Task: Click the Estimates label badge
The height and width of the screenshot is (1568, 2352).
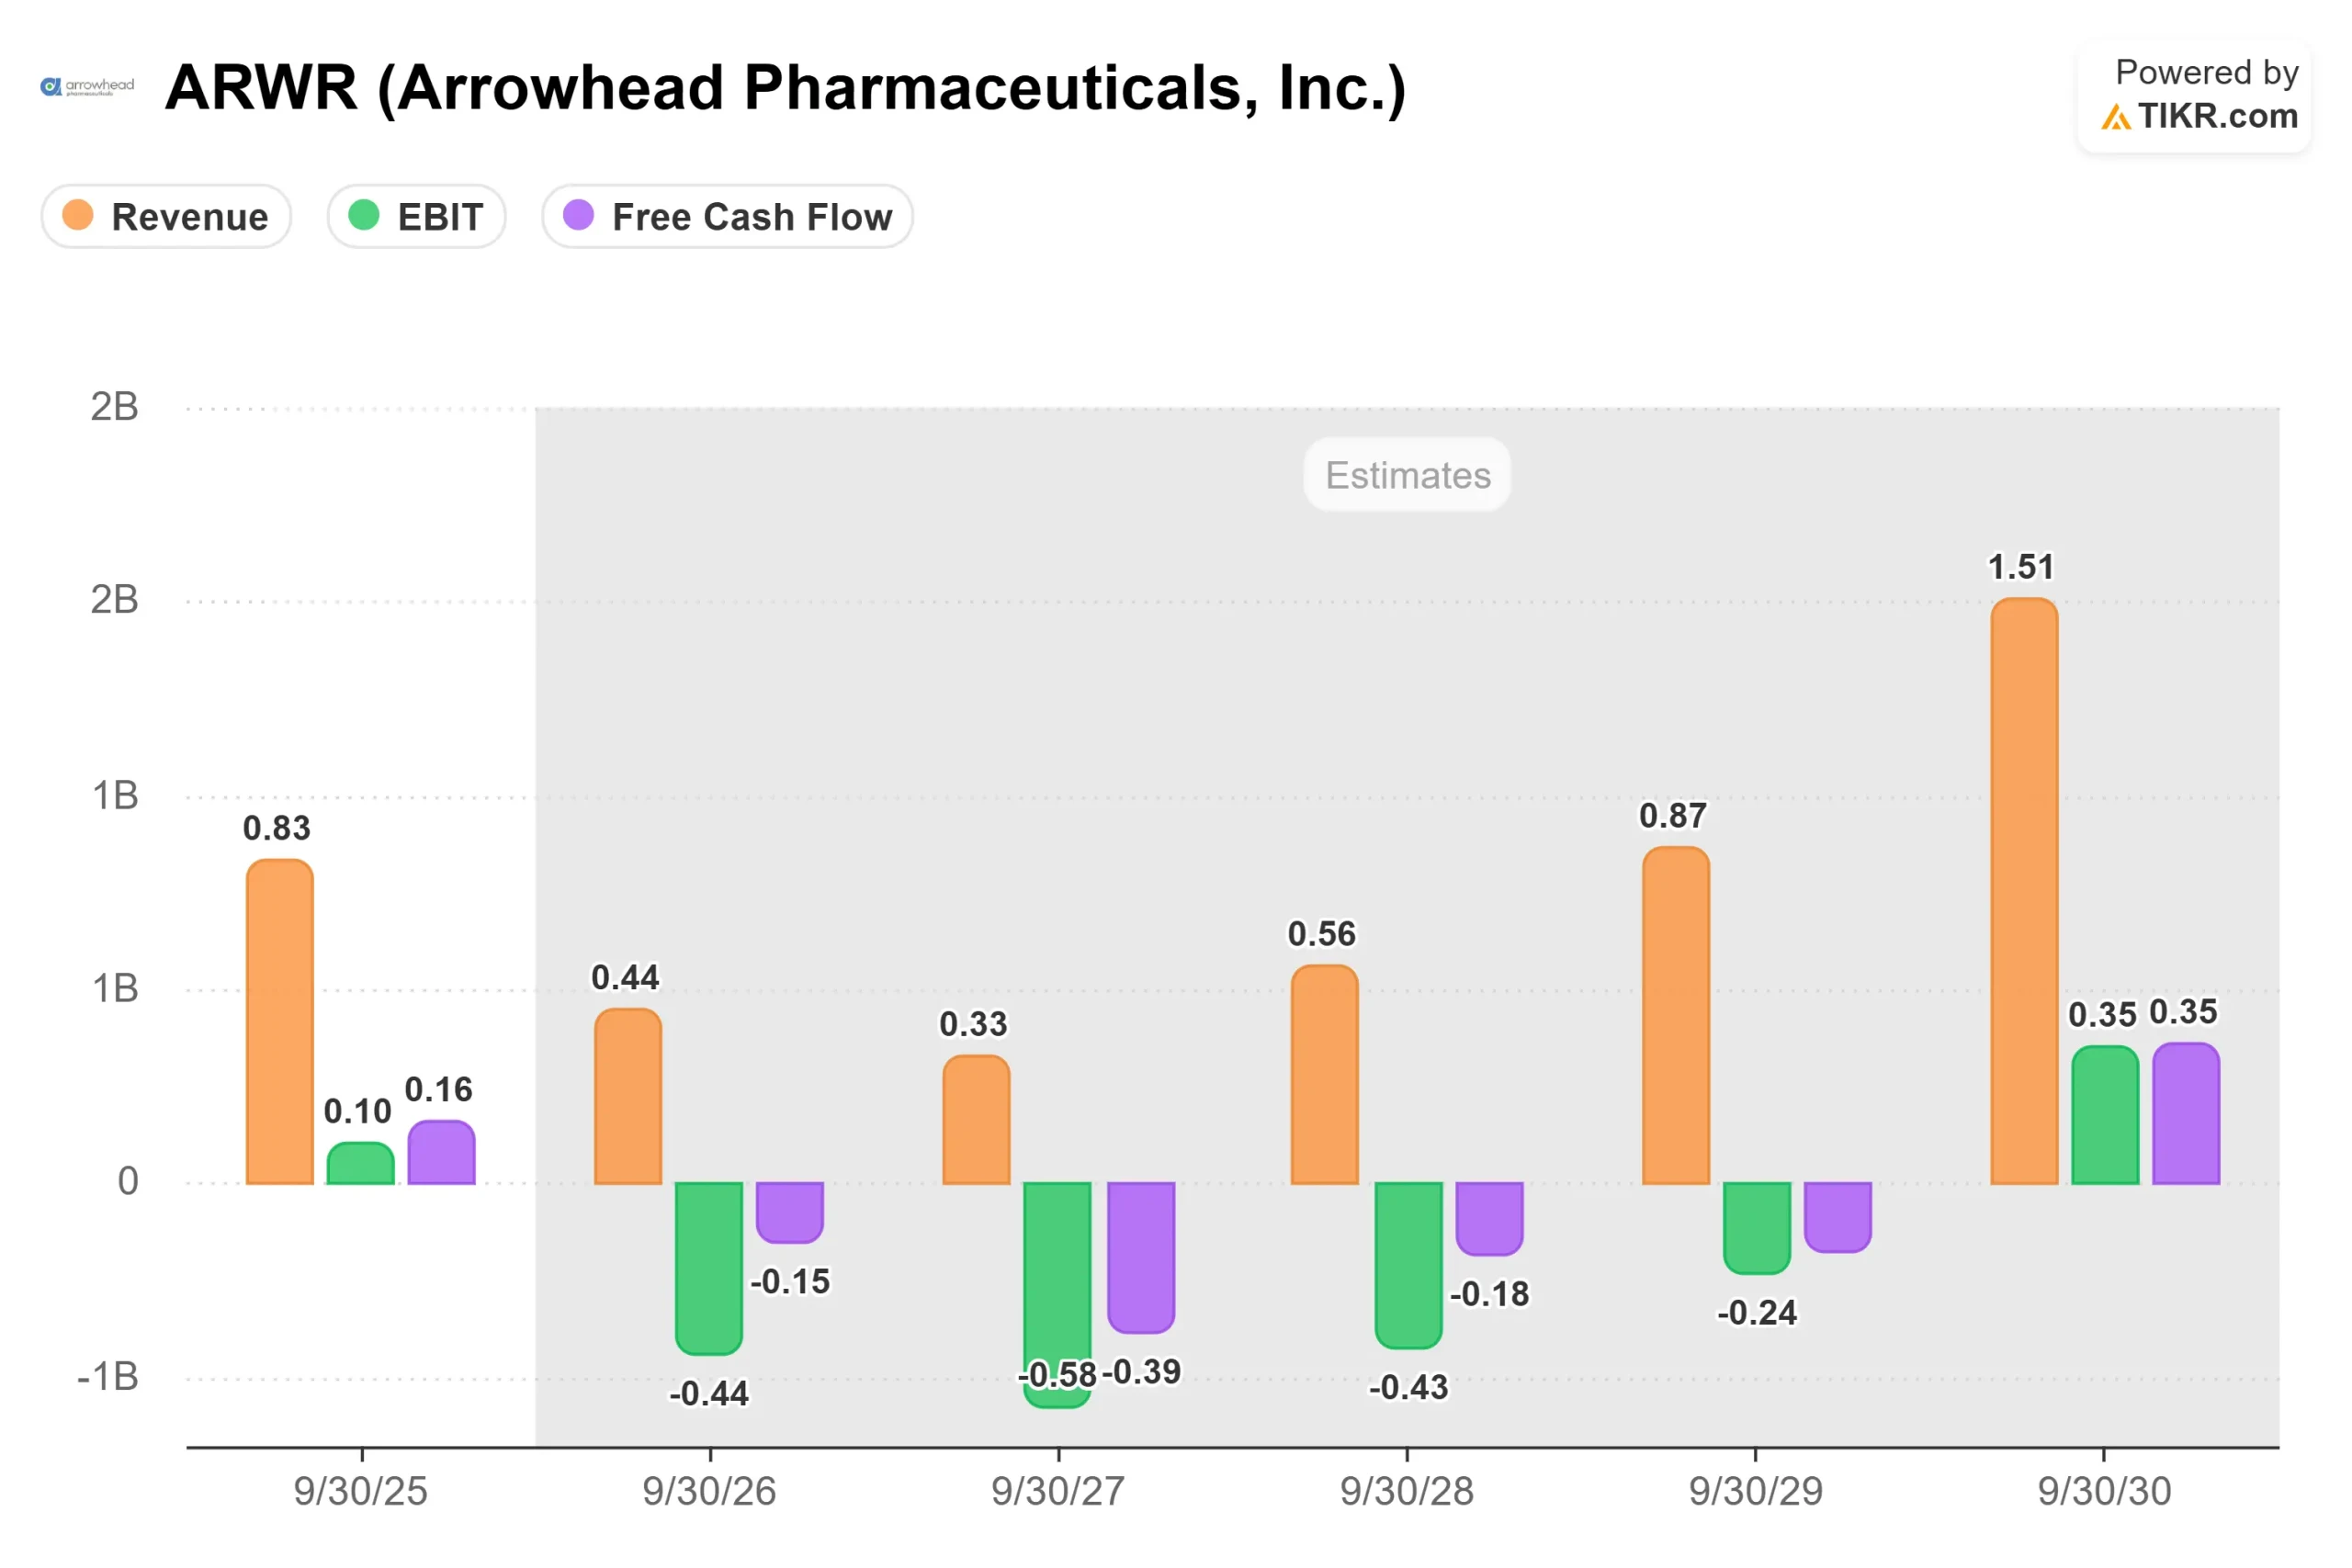Action: [1407, 475]
